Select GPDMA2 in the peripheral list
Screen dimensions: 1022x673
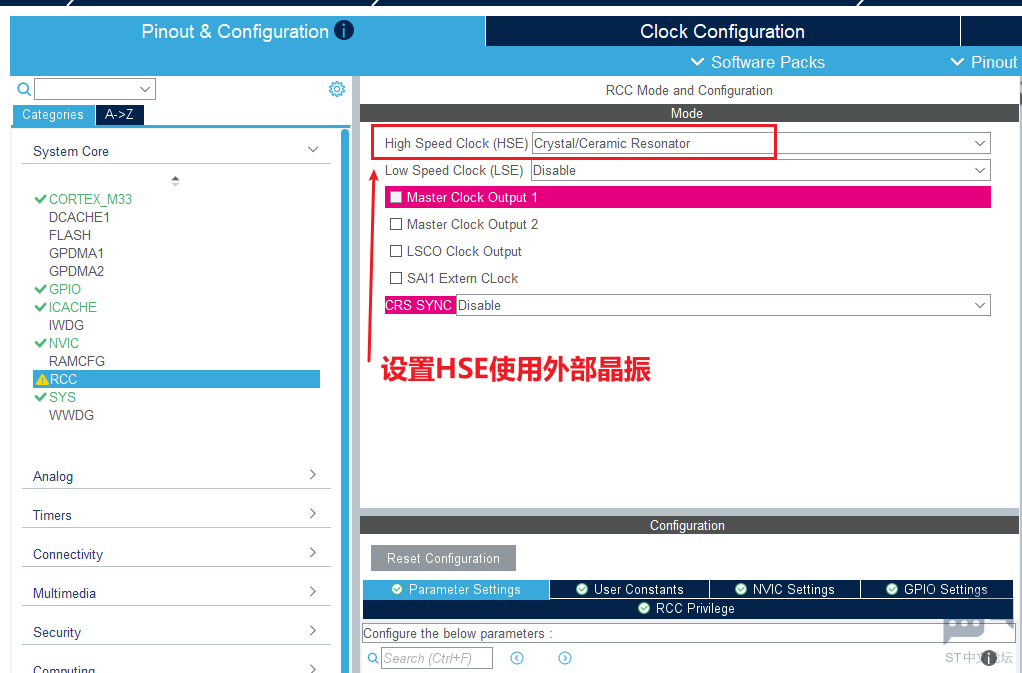(76, 271)
